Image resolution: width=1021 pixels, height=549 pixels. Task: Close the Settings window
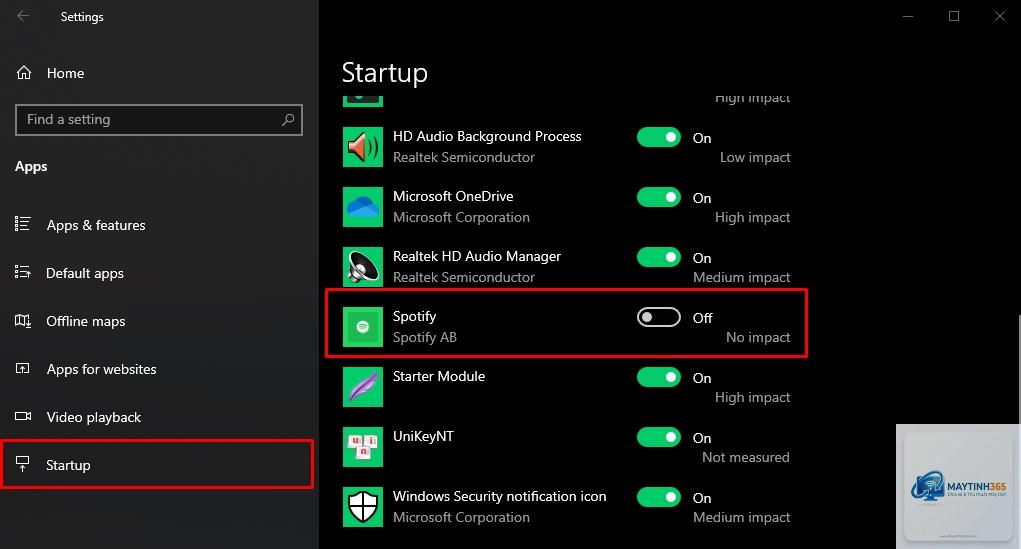tap(1000, 16)
